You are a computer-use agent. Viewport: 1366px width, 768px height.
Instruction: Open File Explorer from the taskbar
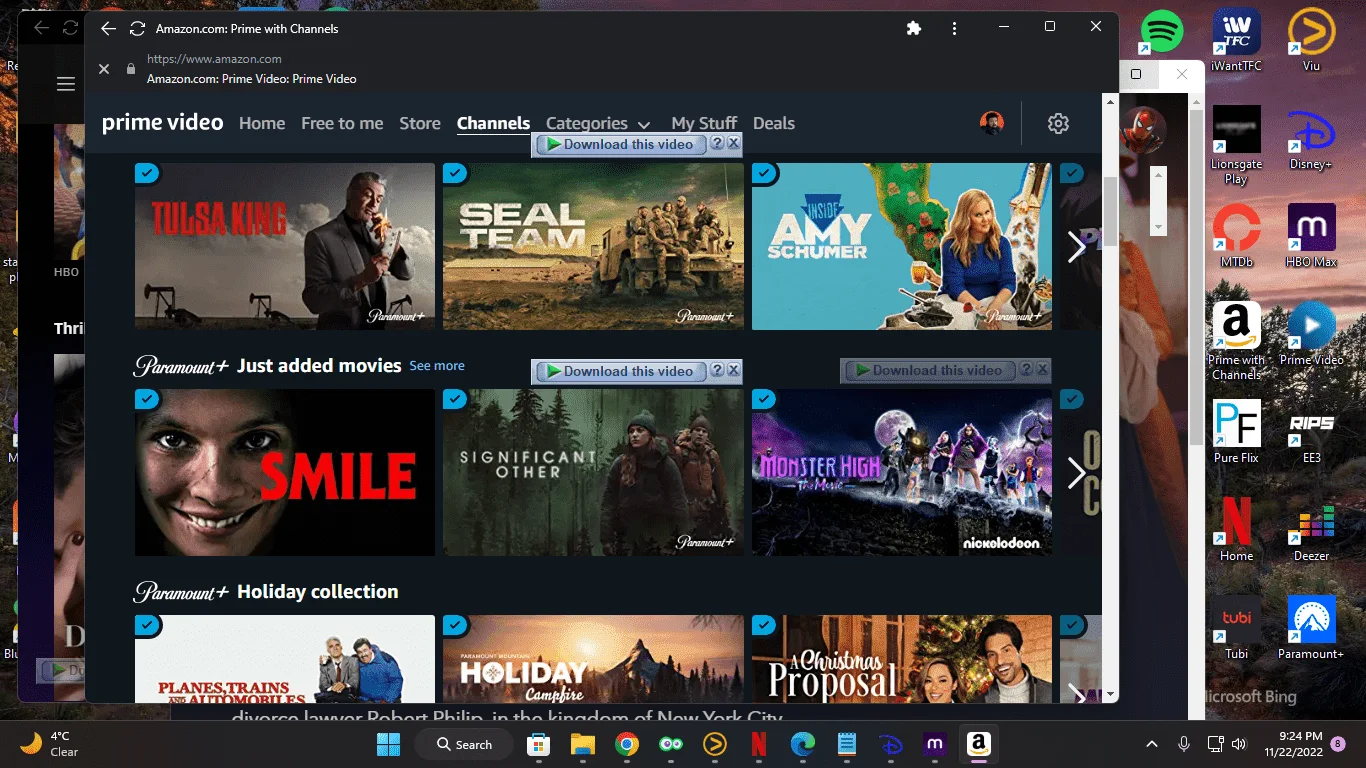coord(583,744)
